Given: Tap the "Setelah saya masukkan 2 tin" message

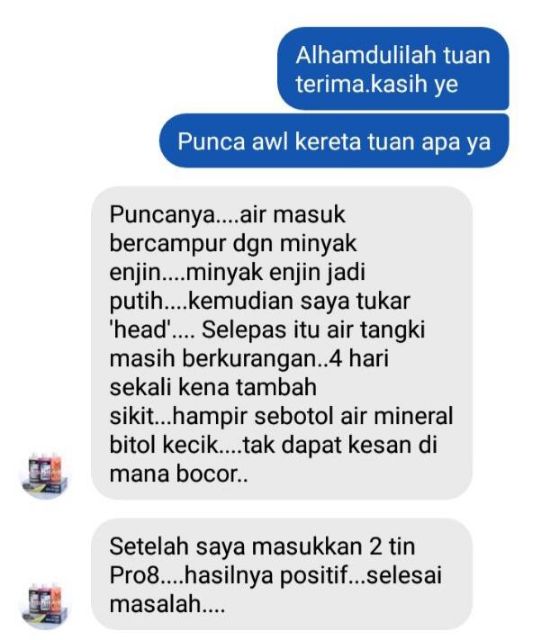Looking at the screenshot, I should pos(282,574).
